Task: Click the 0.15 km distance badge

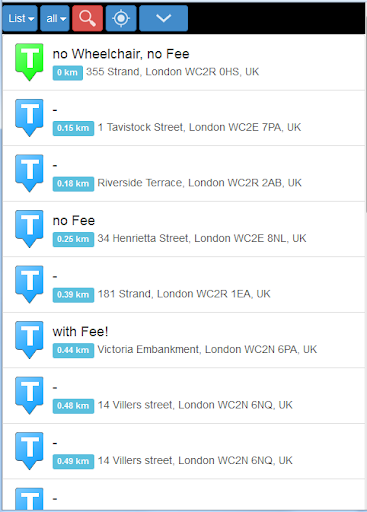Action: point(73,128)
